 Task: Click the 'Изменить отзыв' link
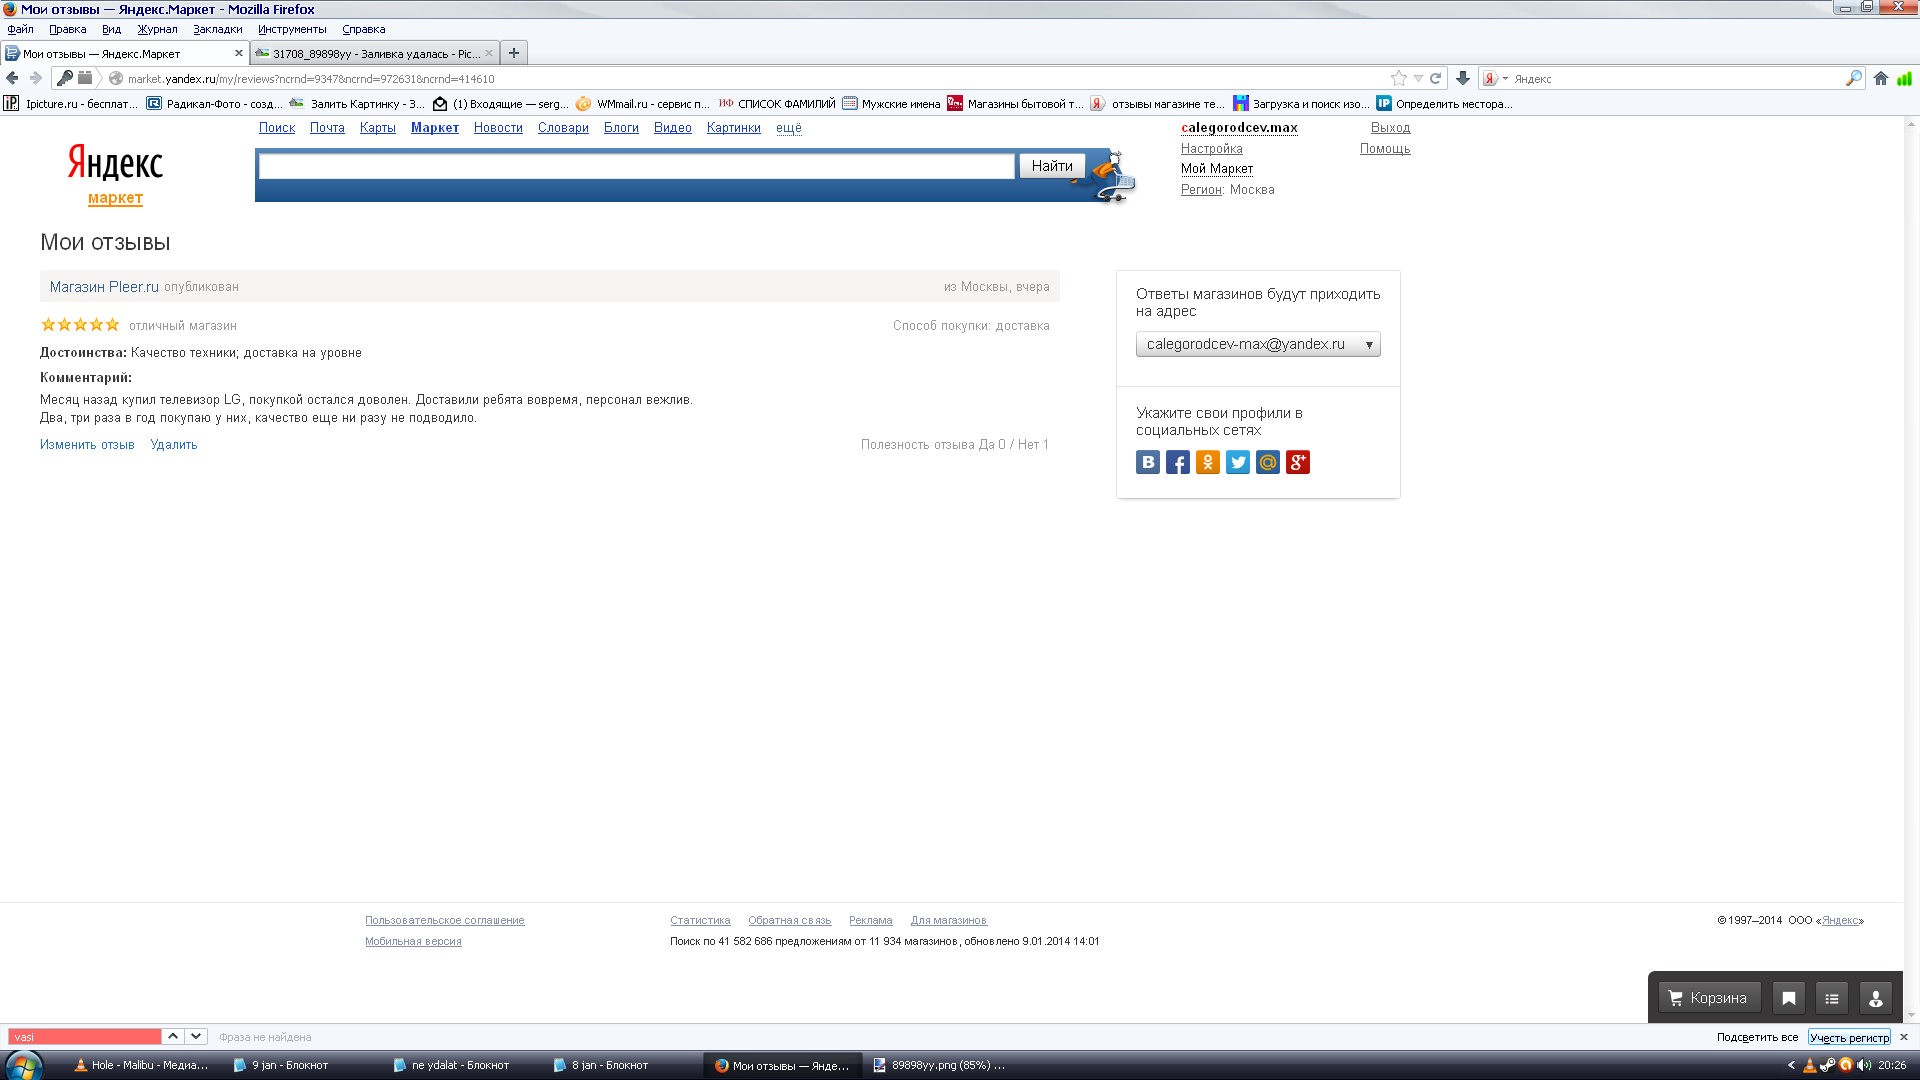tap(87, 445)
